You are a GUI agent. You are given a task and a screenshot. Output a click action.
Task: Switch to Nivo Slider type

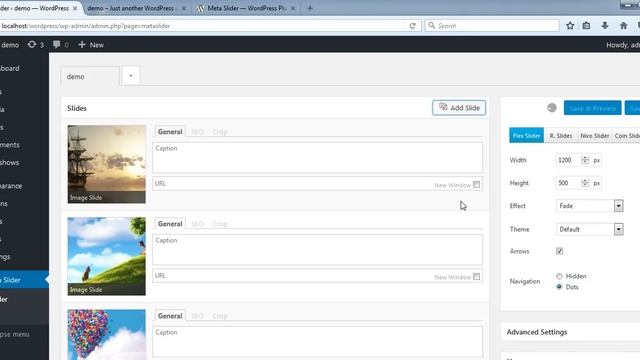coord(594,136)
